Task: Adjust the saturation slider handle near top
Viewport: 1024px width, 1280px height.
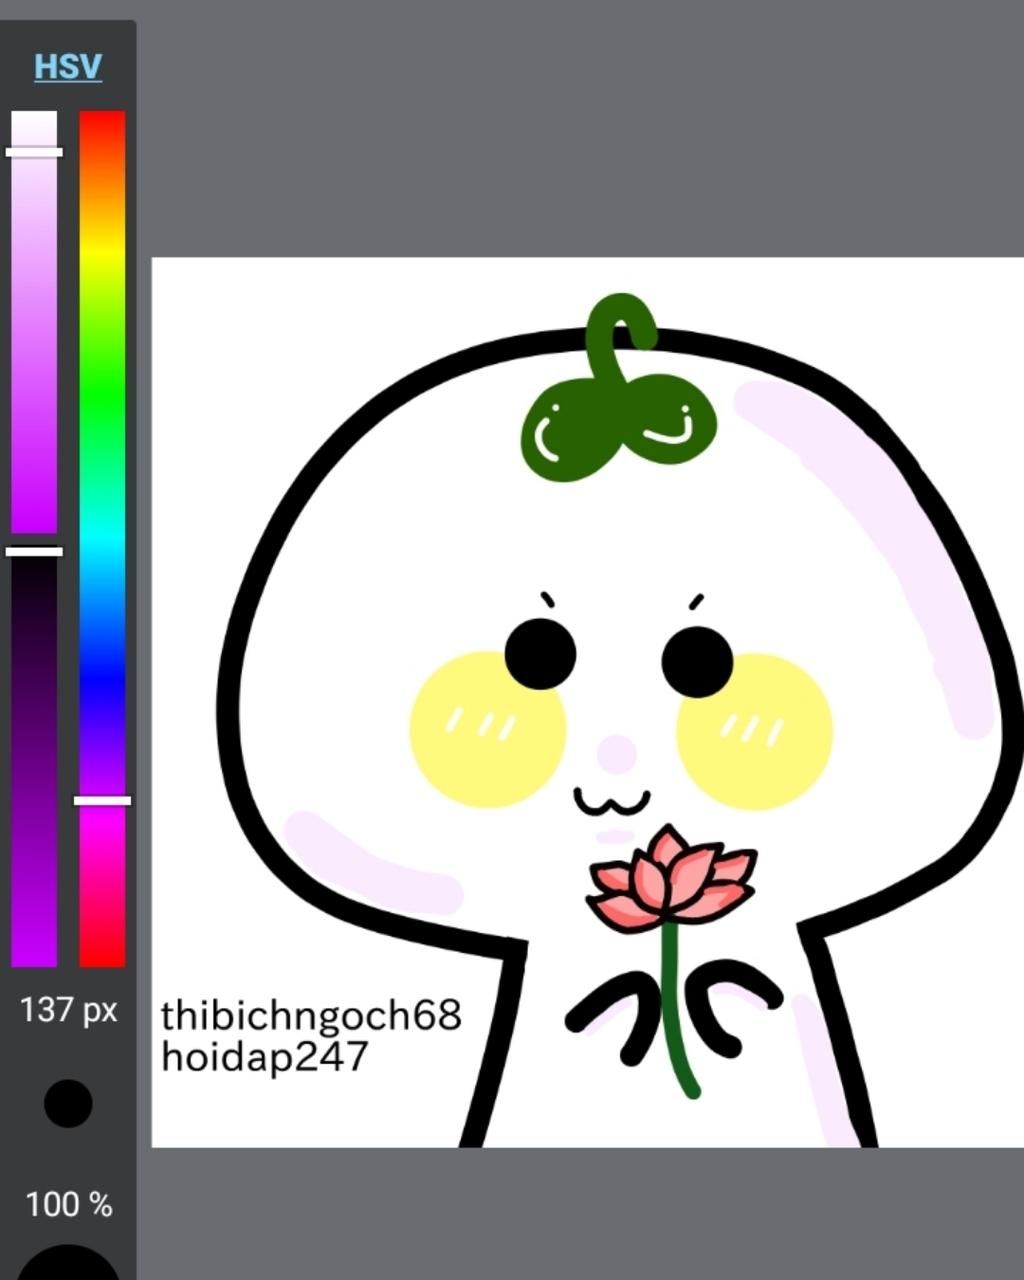Action: click(34, 152)
